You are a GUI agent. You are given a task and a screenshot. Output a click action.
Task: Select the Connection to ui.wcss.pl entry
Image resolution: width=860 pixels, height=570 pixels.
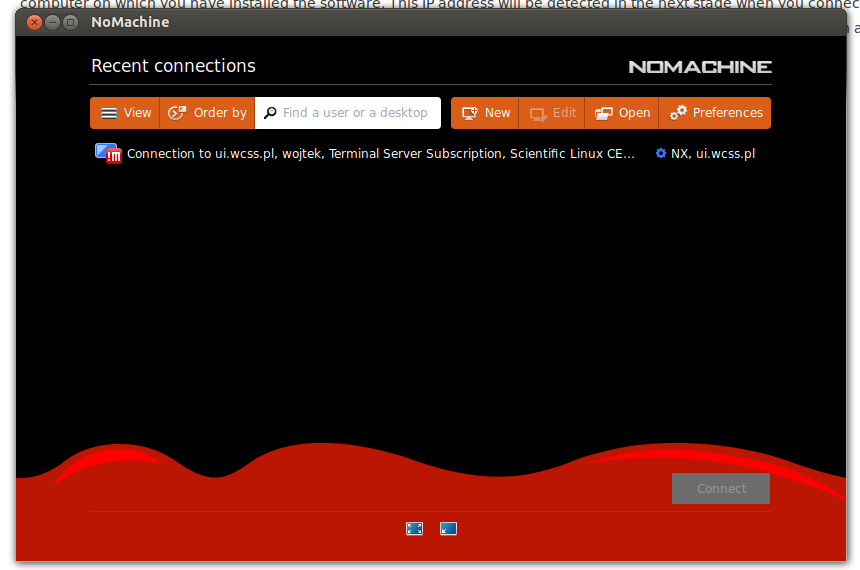click(x=380, y=154)
